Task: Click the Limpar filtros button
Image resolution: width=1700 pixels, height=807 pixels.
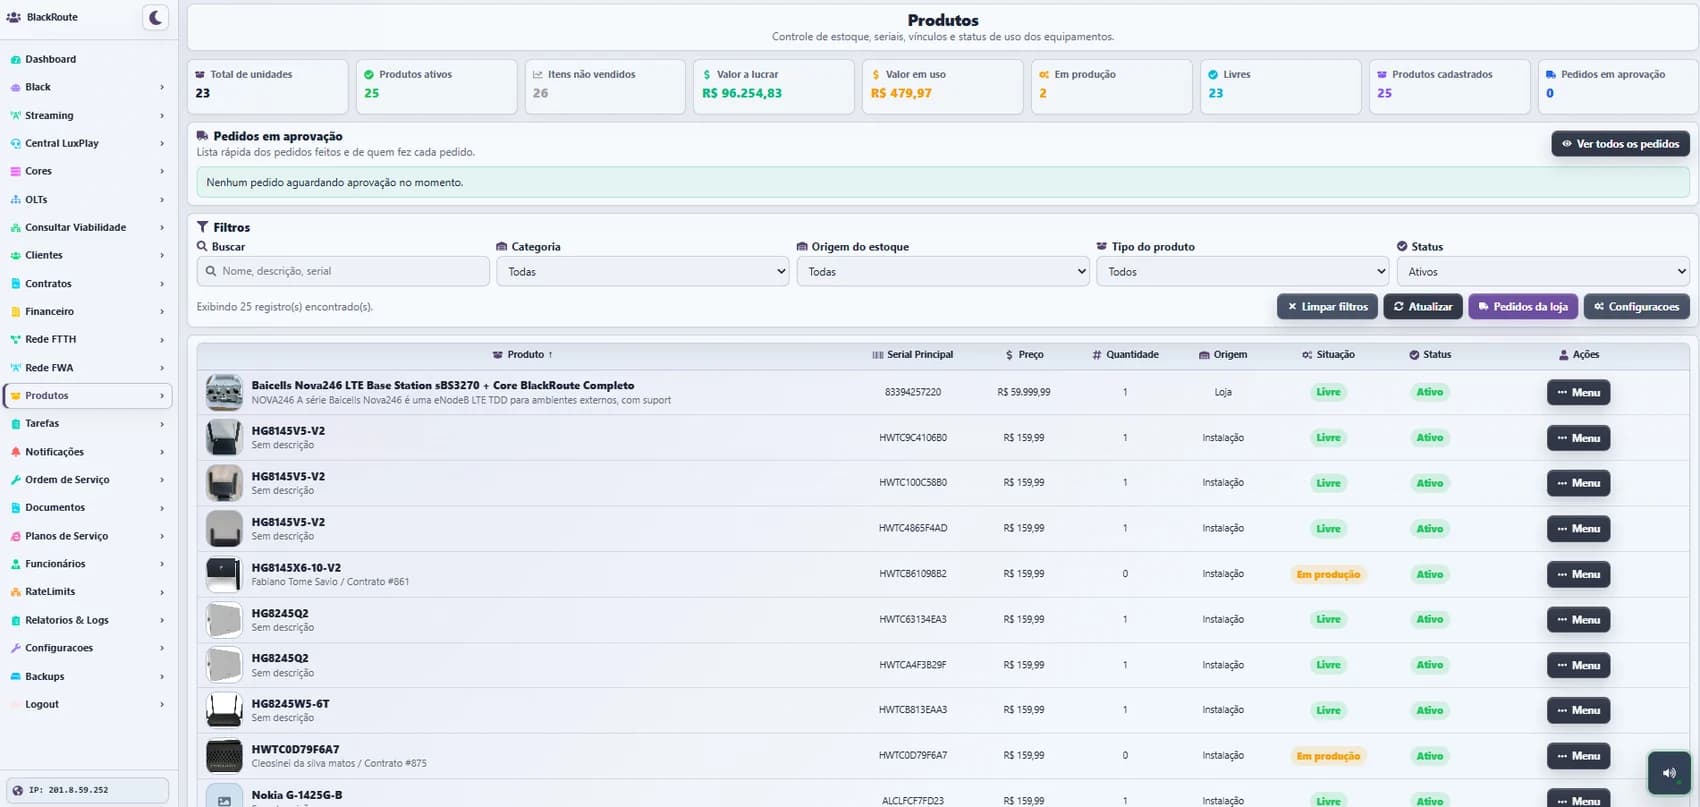Action: tap(1327, 307)
